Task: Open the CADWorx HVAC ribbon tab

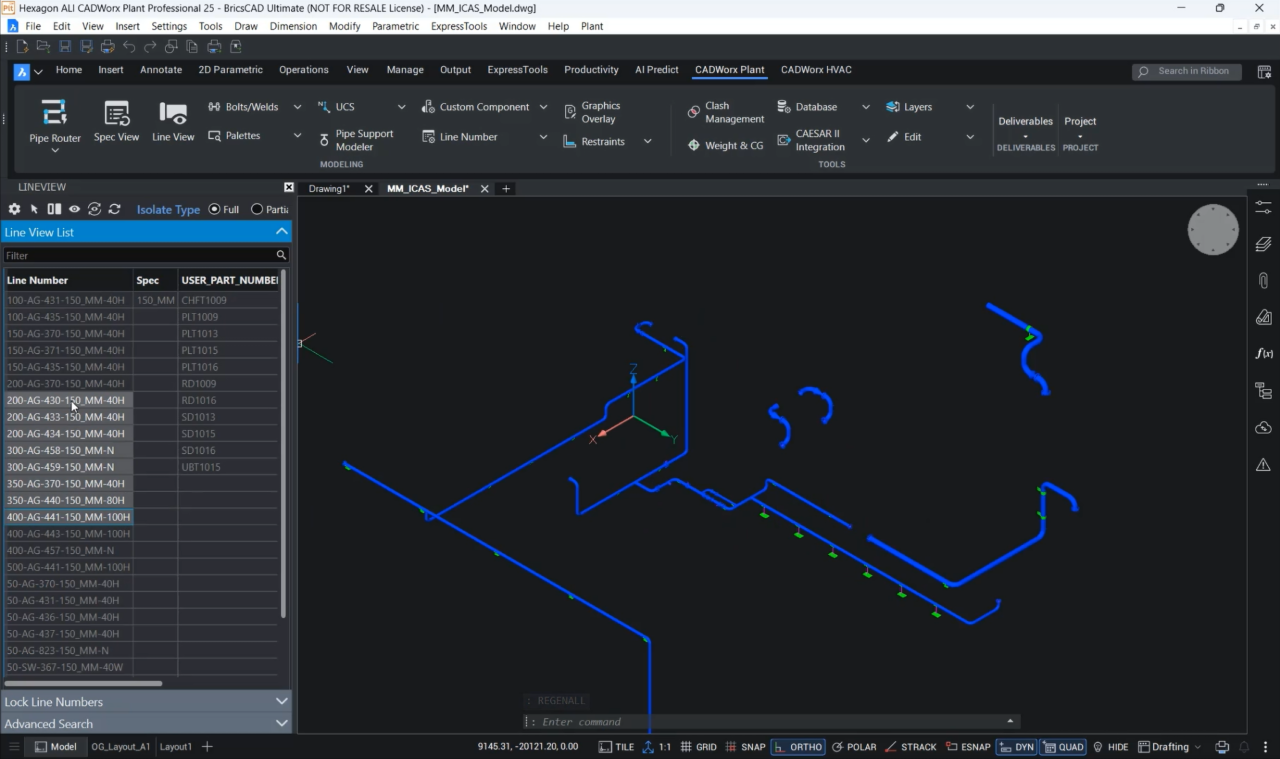Action: (816, 70)
